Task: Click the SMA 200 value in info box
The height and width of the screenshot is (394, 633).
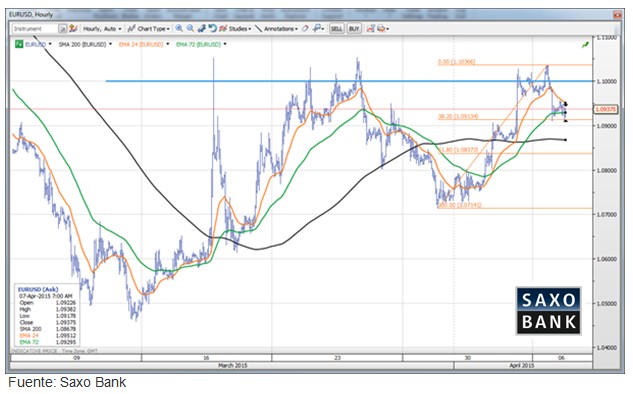Action: (x=66, y=329)
